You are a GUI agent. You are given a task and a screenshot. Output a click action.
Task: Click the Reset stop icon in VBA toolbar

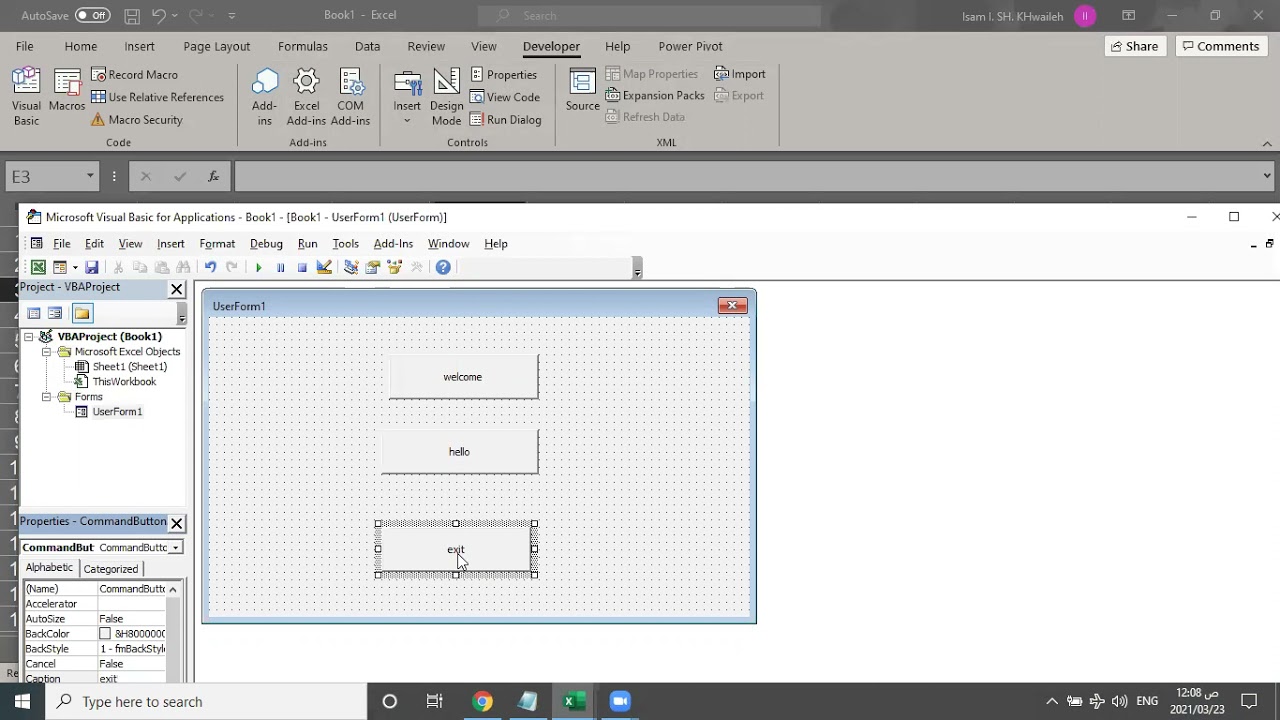coord(302,267)
